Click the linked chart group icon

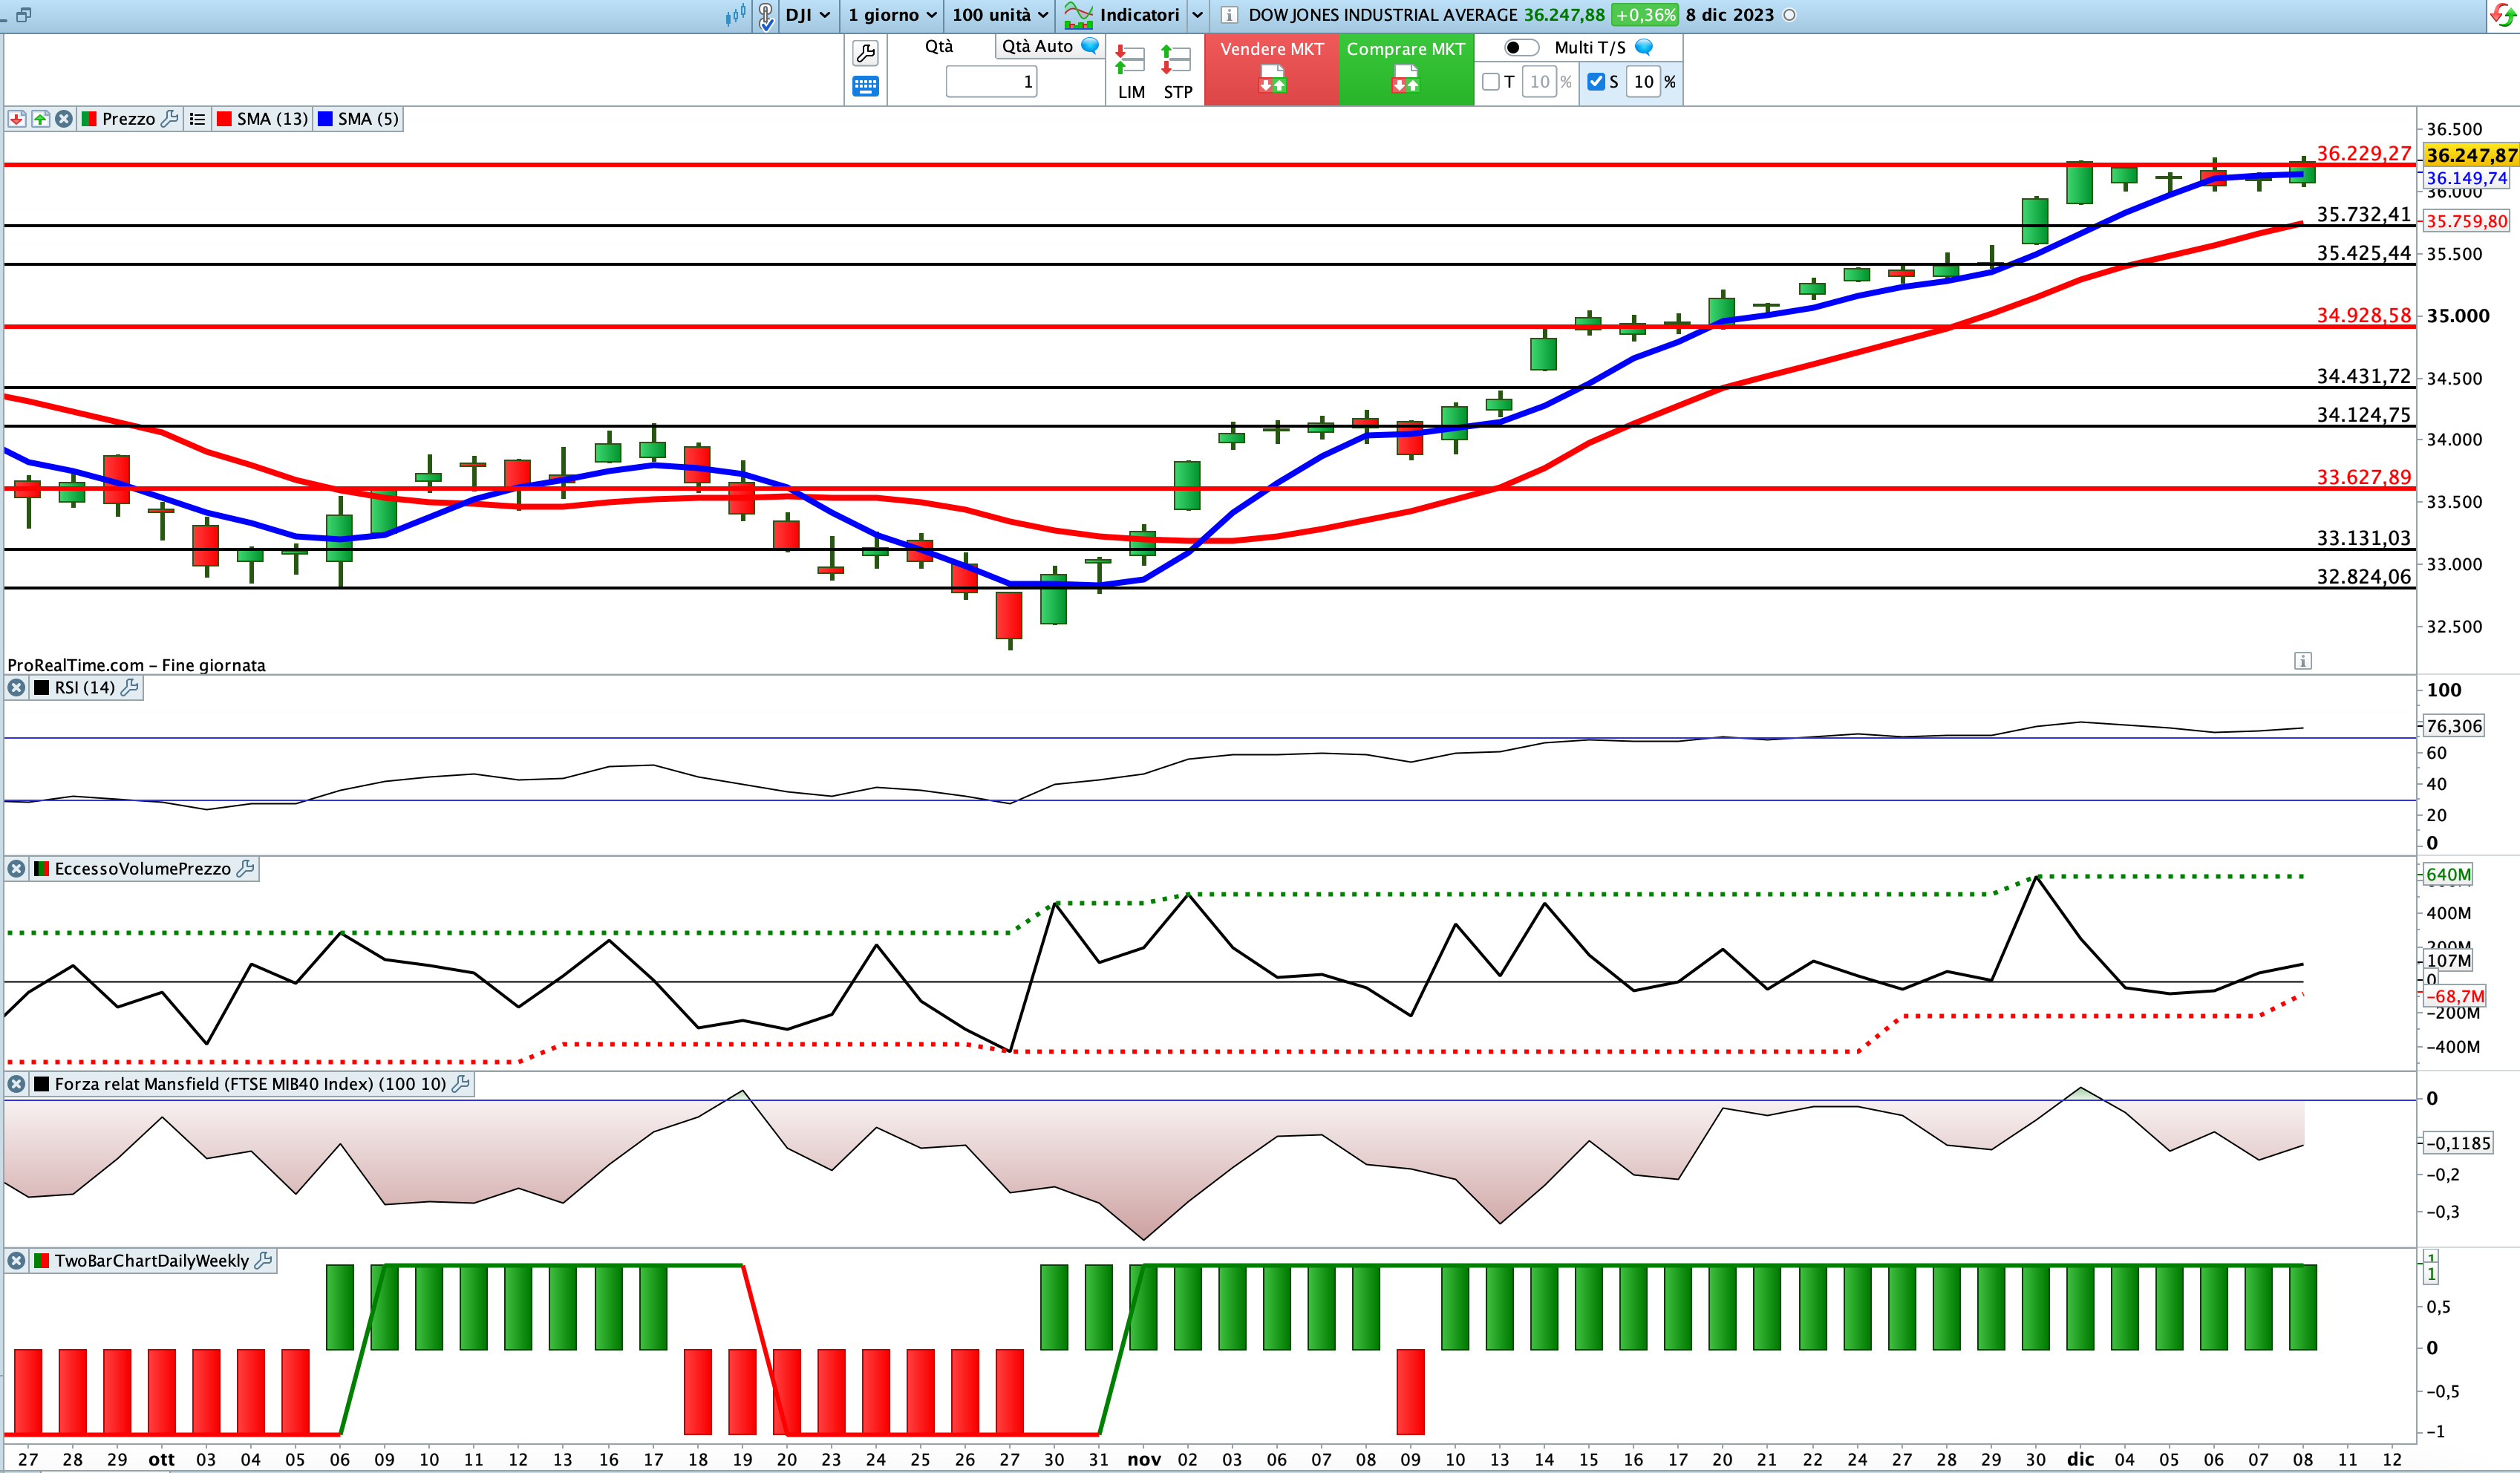pyautogui.click(x=766, y=15)
